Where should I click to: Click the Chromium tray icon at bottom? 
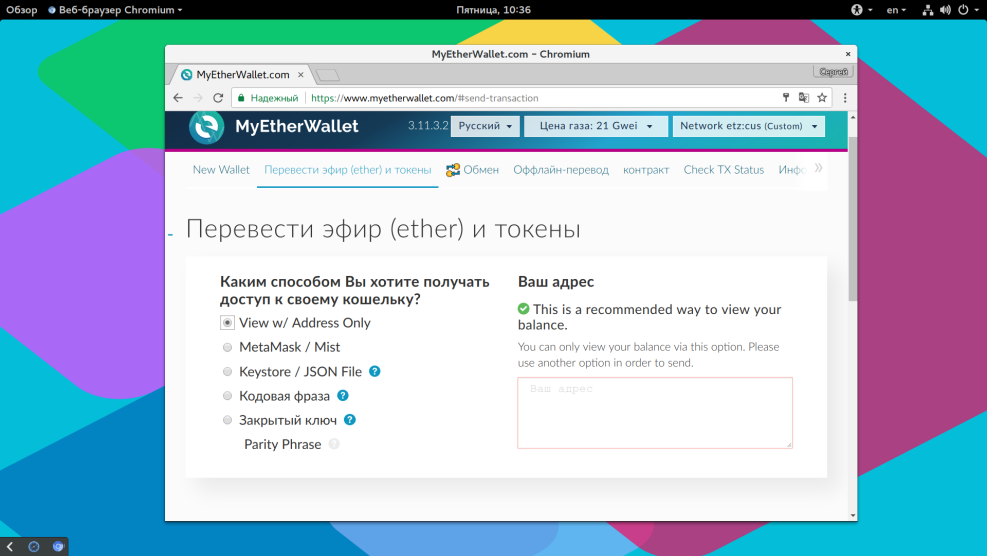(x=58, y=547)
